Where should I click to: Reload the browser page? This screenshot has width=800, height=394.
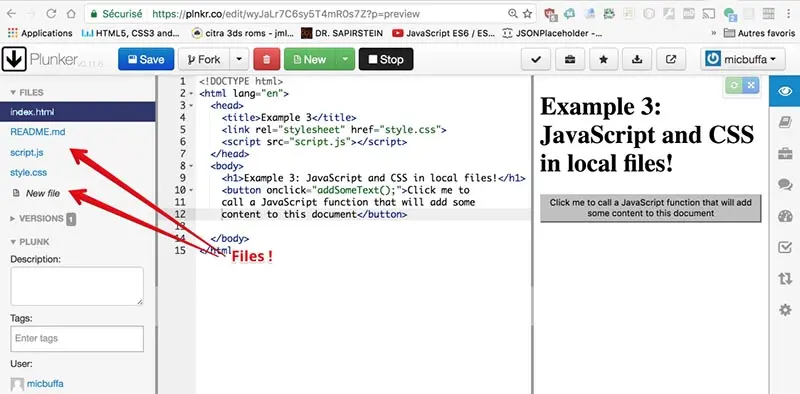tap(51, 14)
